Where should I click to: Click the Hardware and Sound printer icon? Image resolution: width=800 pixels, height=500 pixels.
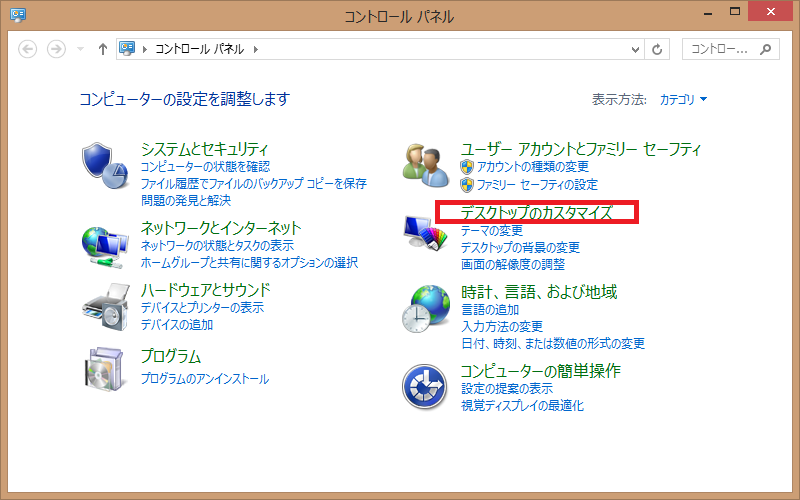click(105, 306)
